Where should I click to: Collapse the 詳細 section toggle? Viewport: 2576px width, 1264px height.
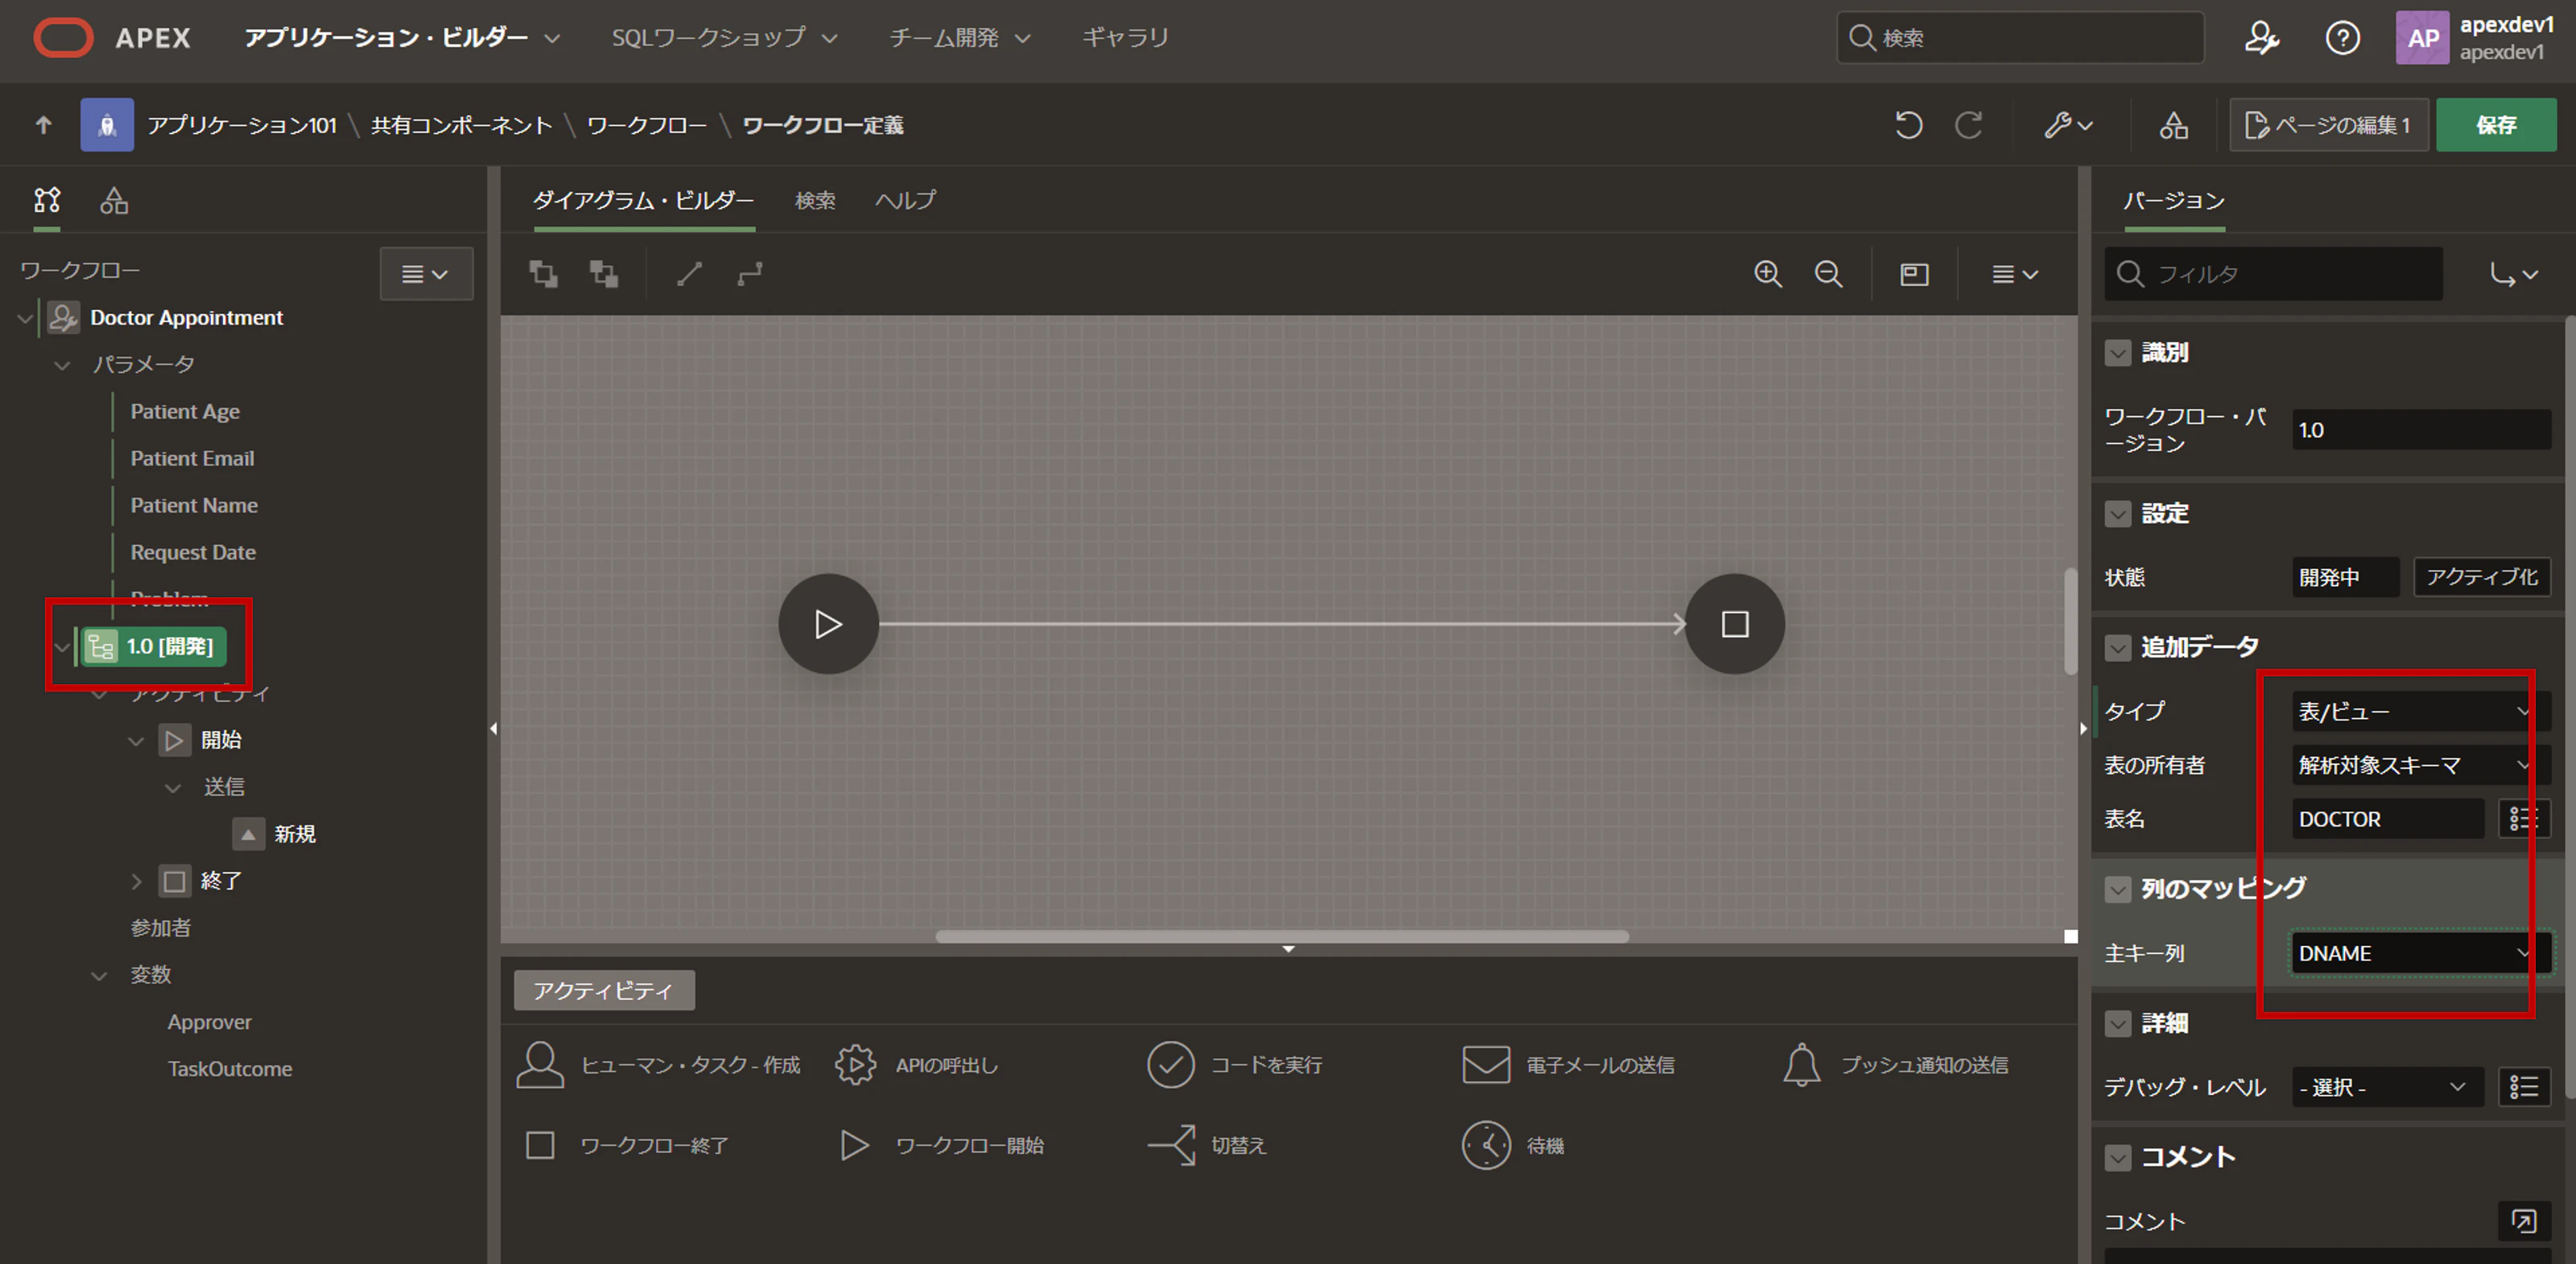pos(2117,1024)
